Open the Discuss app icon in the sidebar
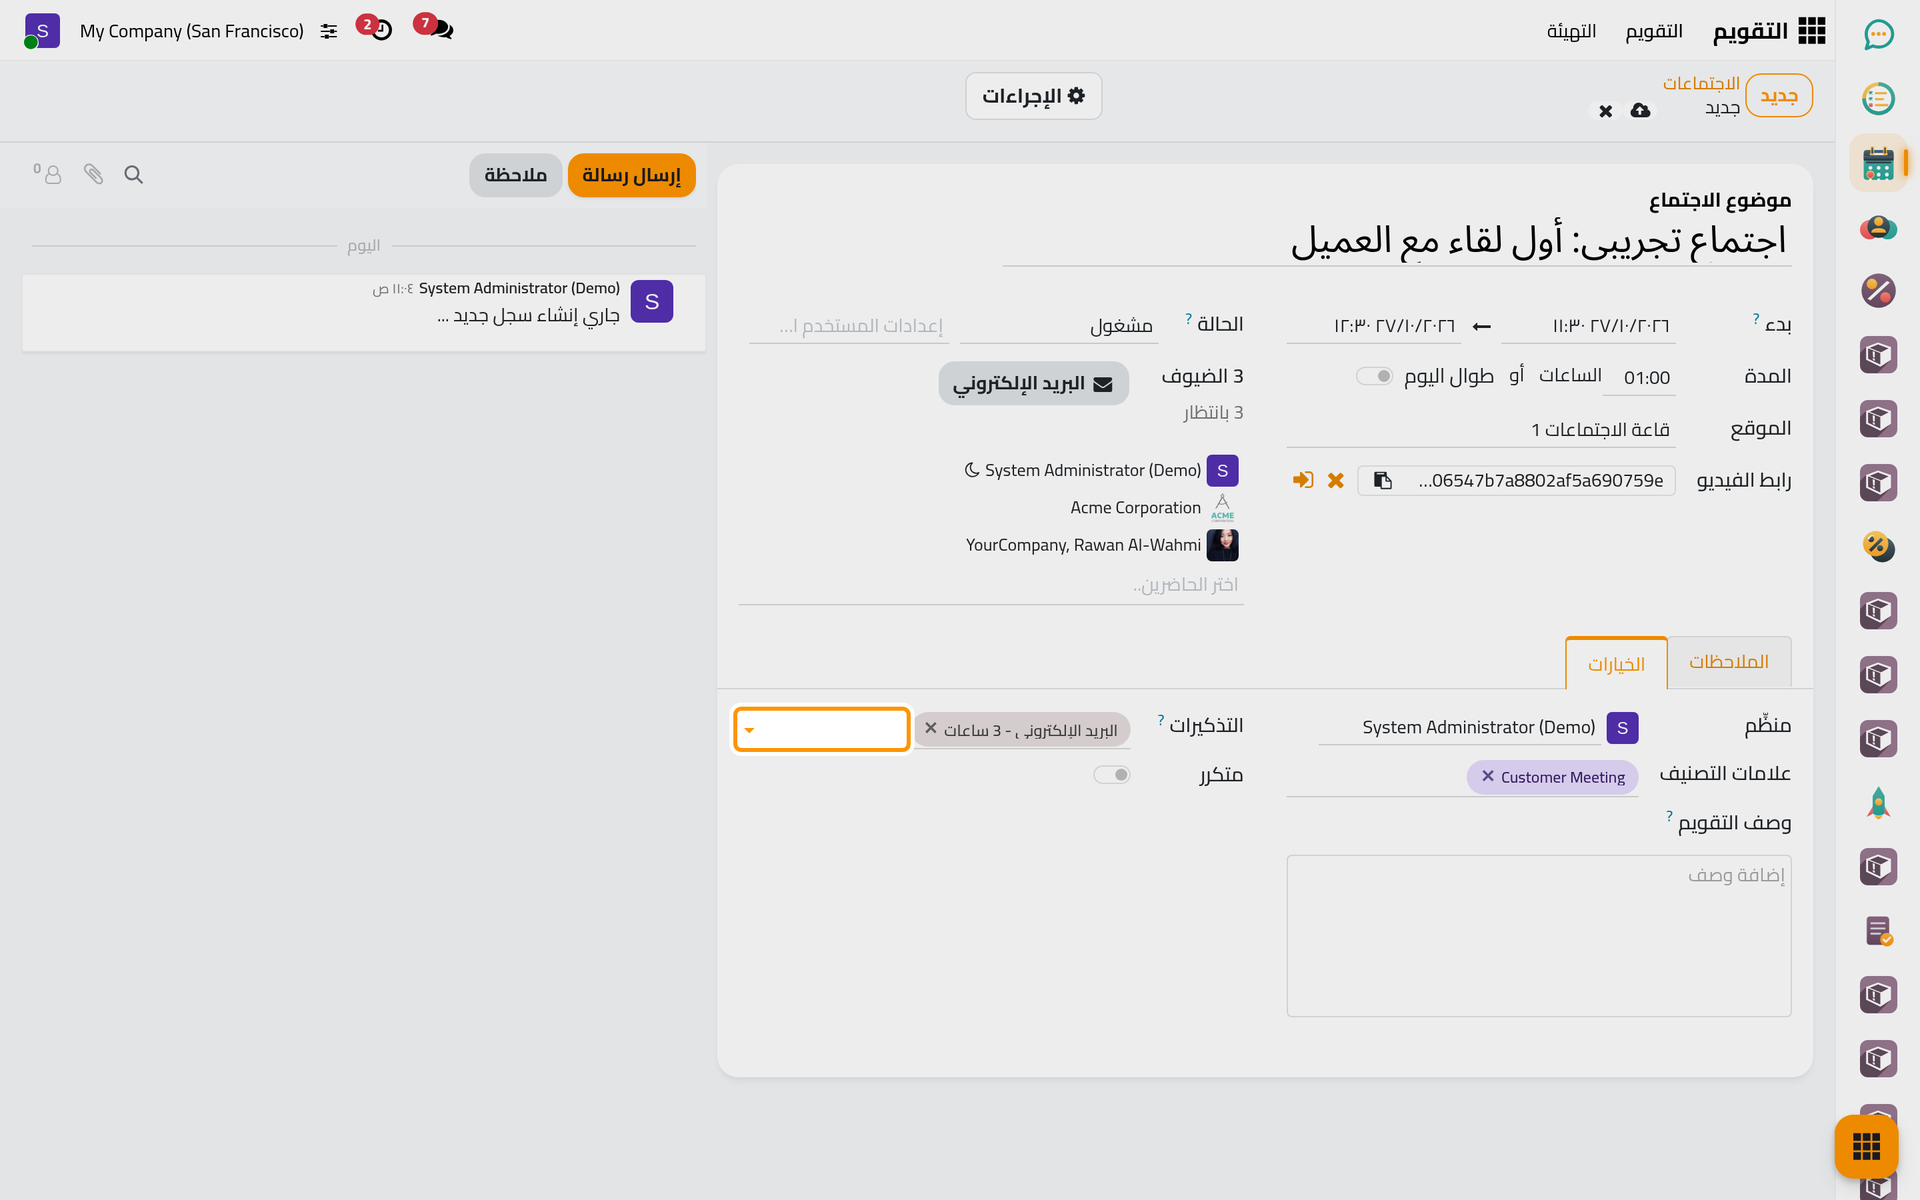 point(1878,35)
